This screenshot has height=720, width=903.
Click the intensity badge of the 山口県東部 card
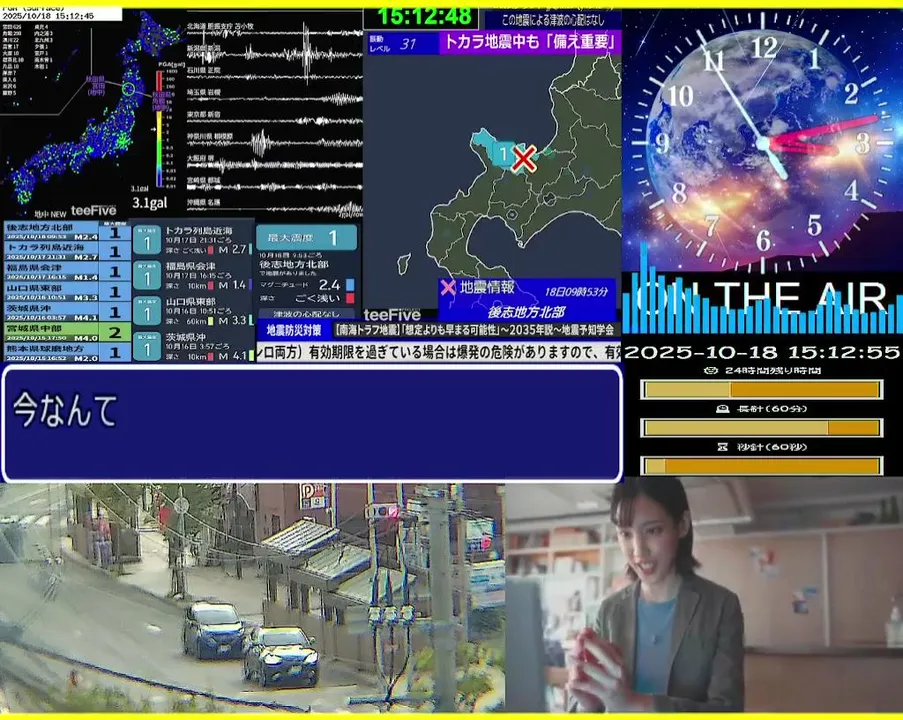click(x=147, y=311)
